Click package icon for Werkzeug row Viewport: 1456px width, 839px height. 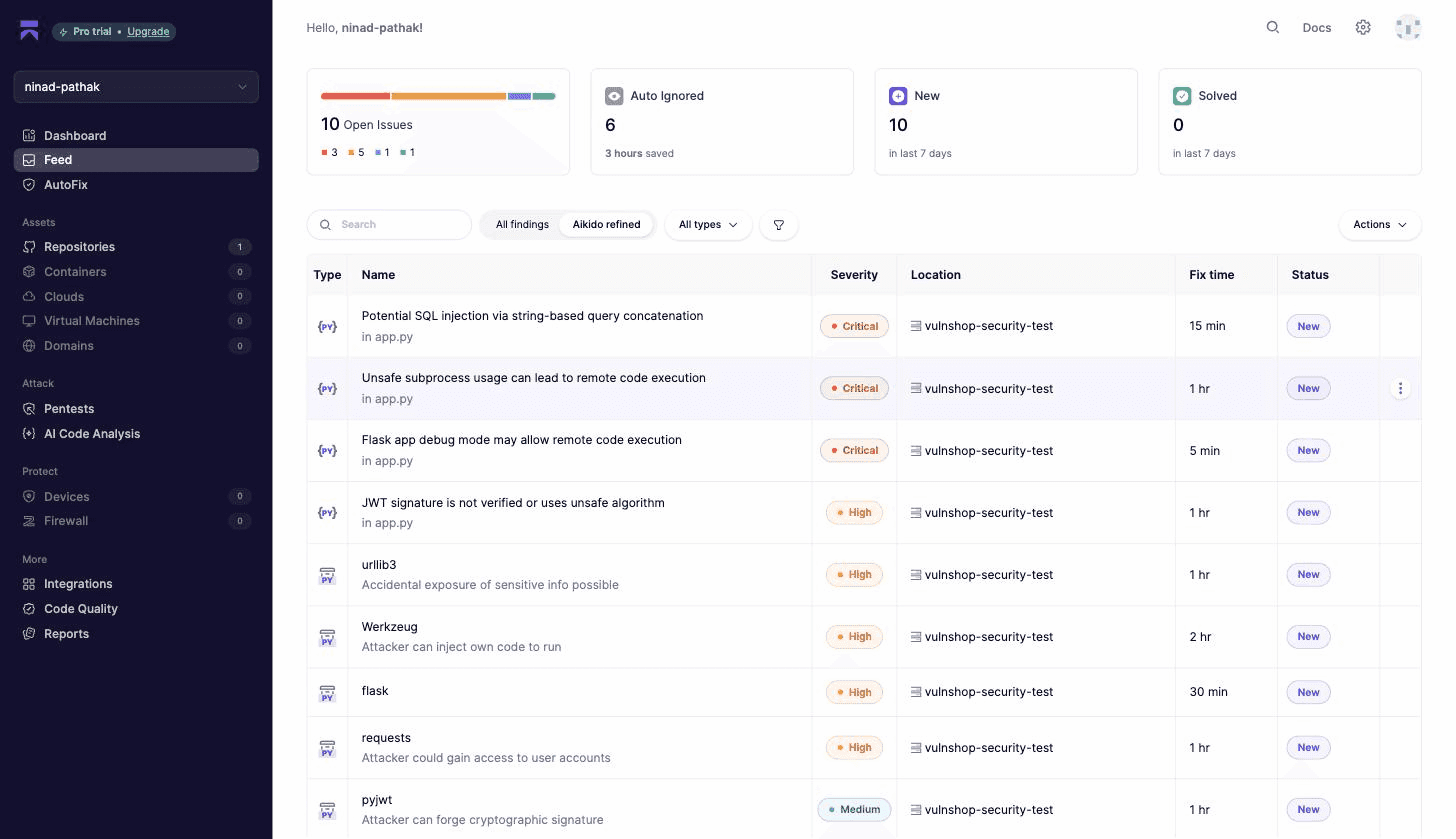click(327, 637)
